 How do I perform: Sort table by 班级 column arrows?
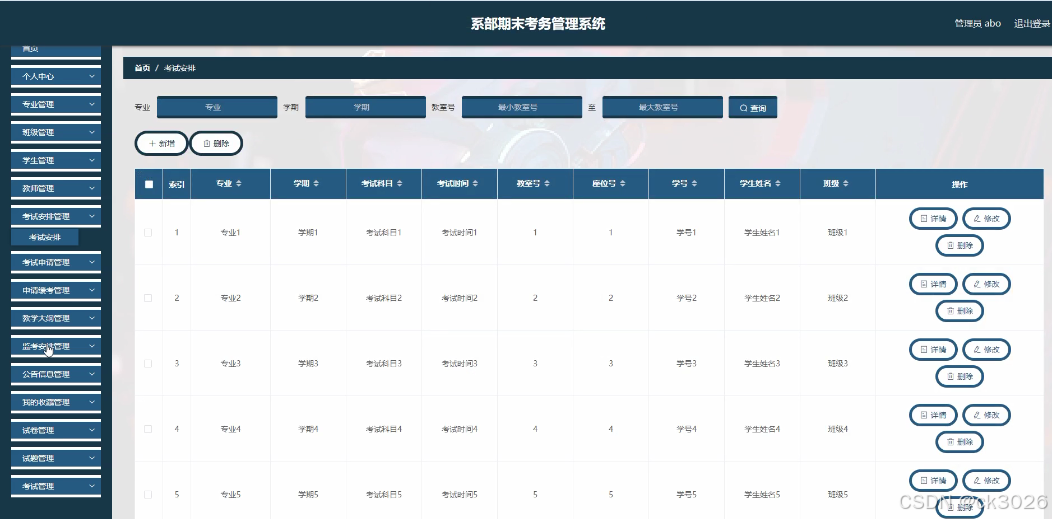coord(846,184)
